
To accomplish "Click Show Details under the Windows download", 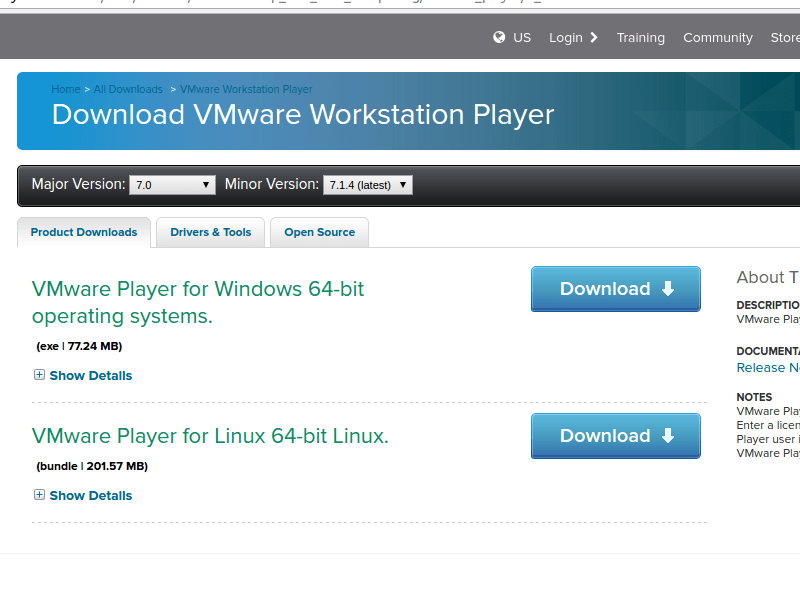I will click(x=91, y=376).
